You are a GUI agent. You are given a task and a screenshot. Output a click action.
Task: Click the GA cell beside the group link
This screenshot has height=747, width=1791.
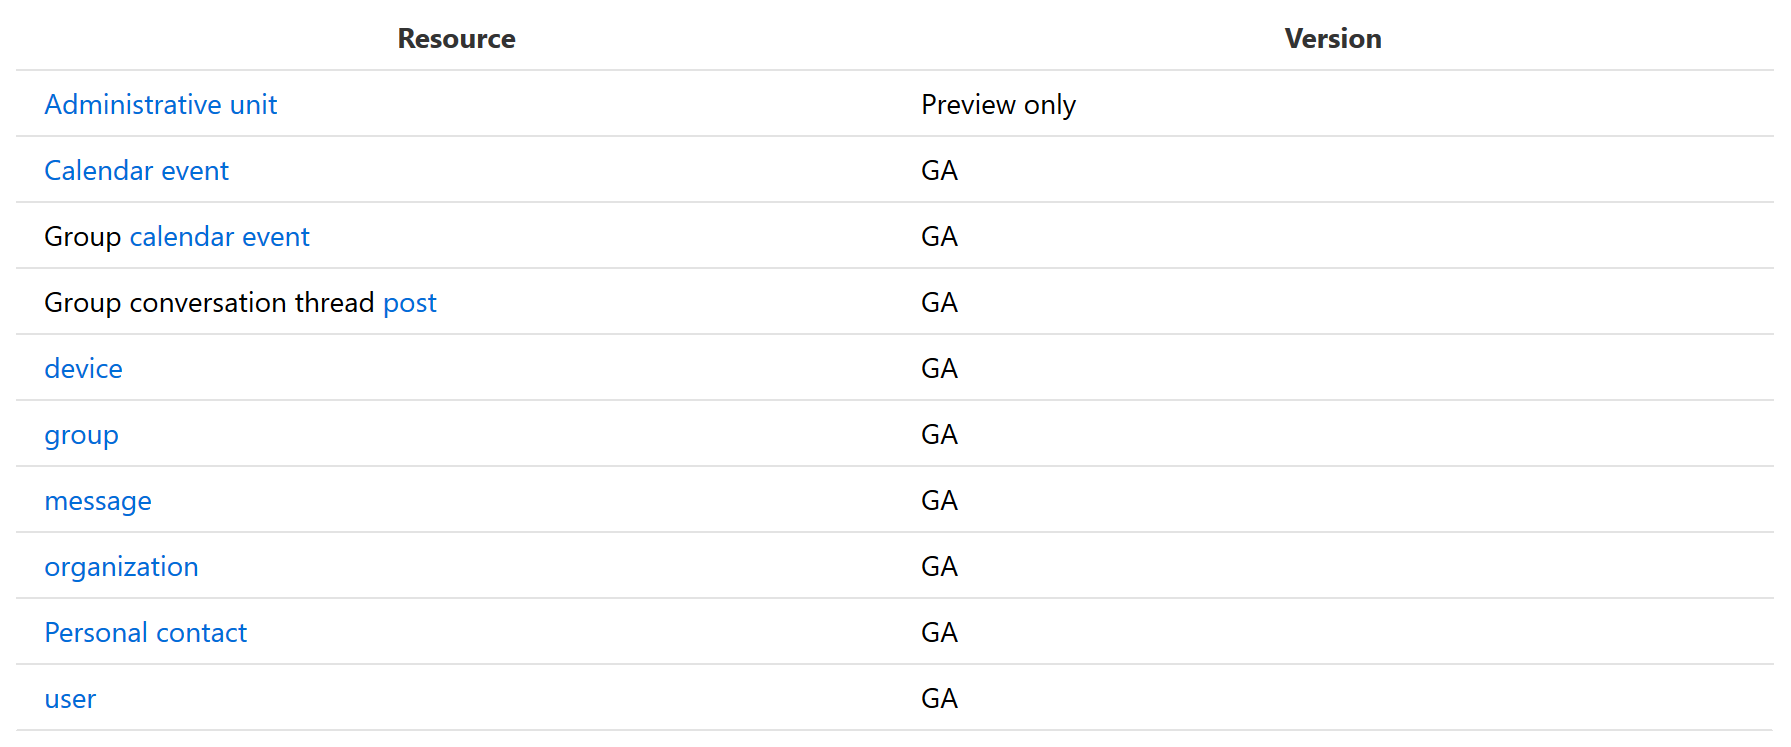939,435
